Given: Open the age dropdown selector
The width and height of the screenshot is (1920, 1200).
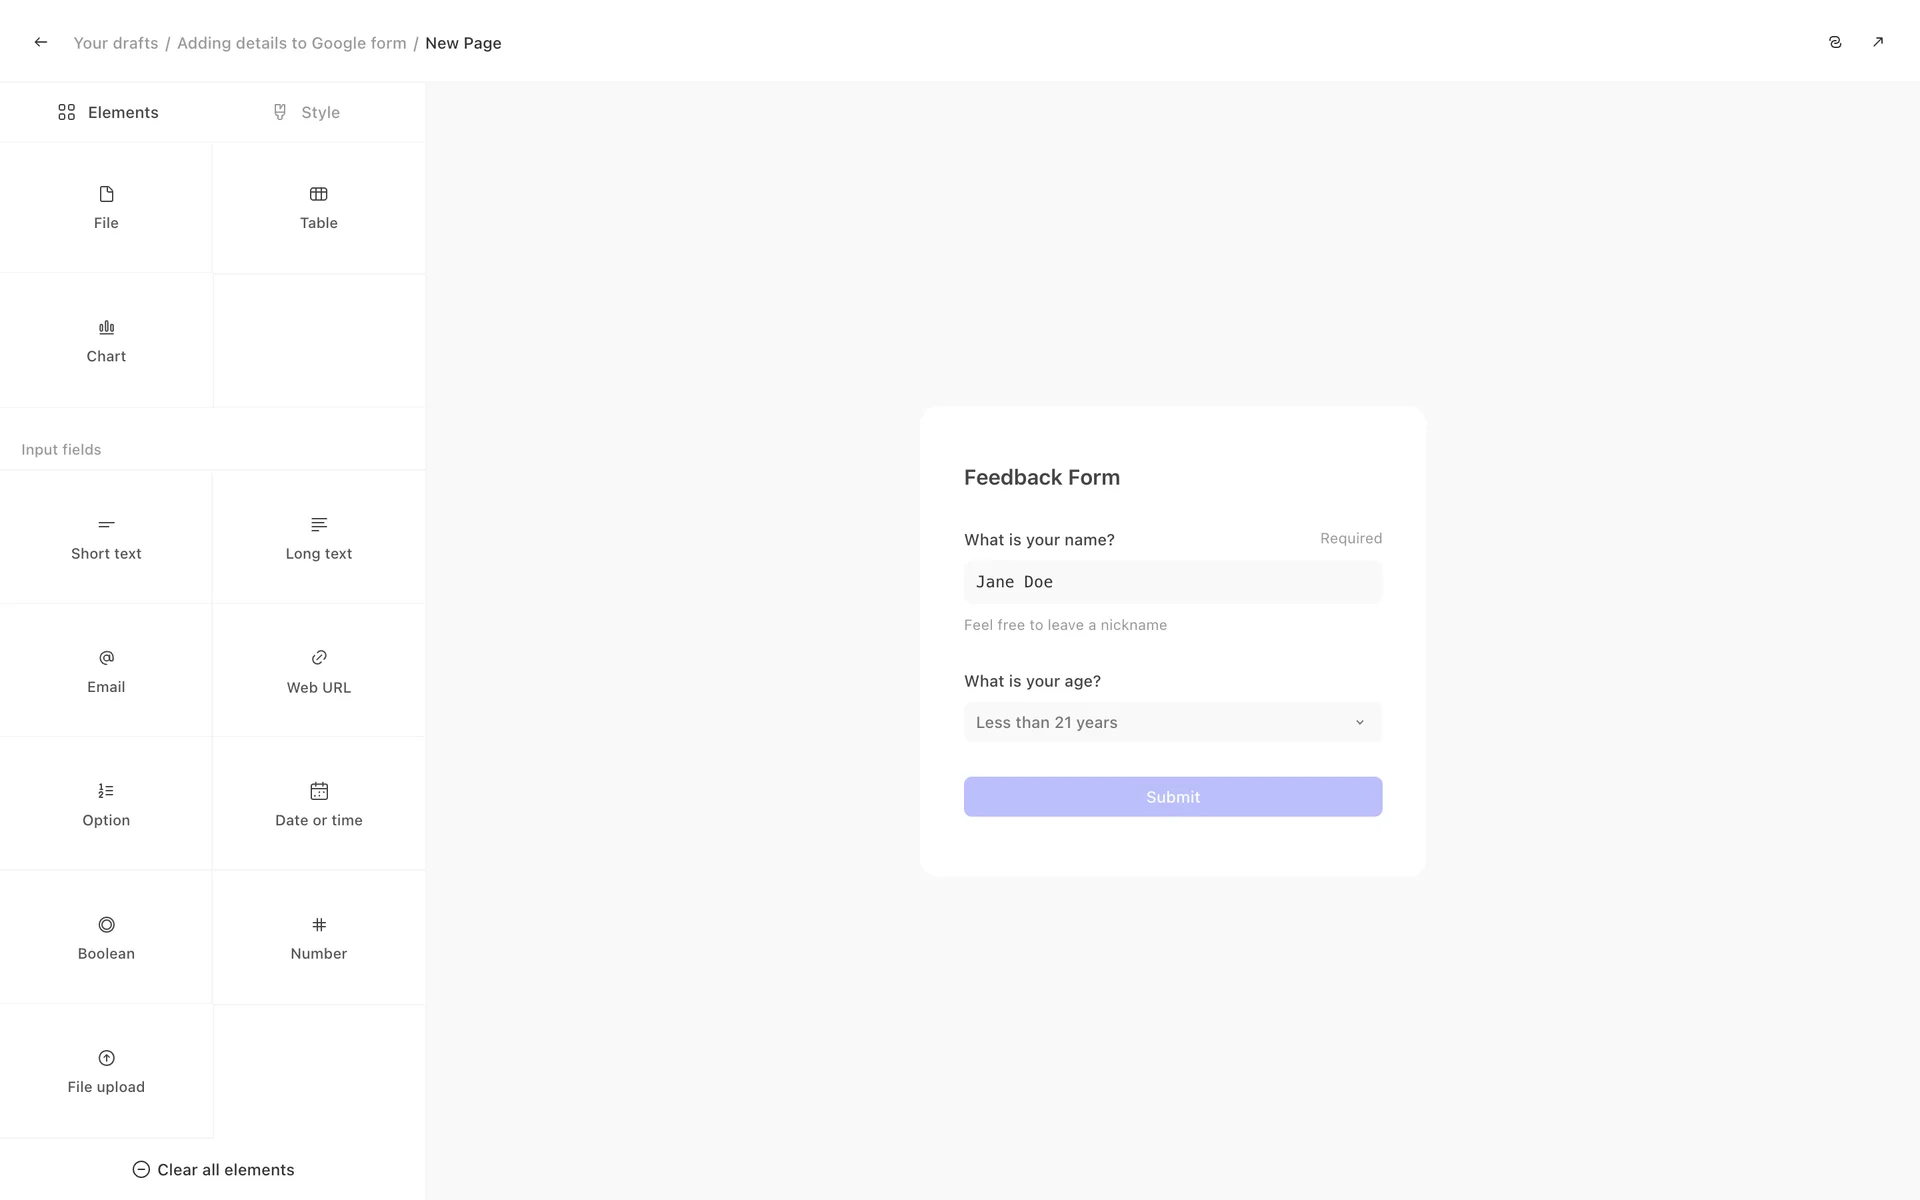Looking at the screenshot, I should (1172, 722).
